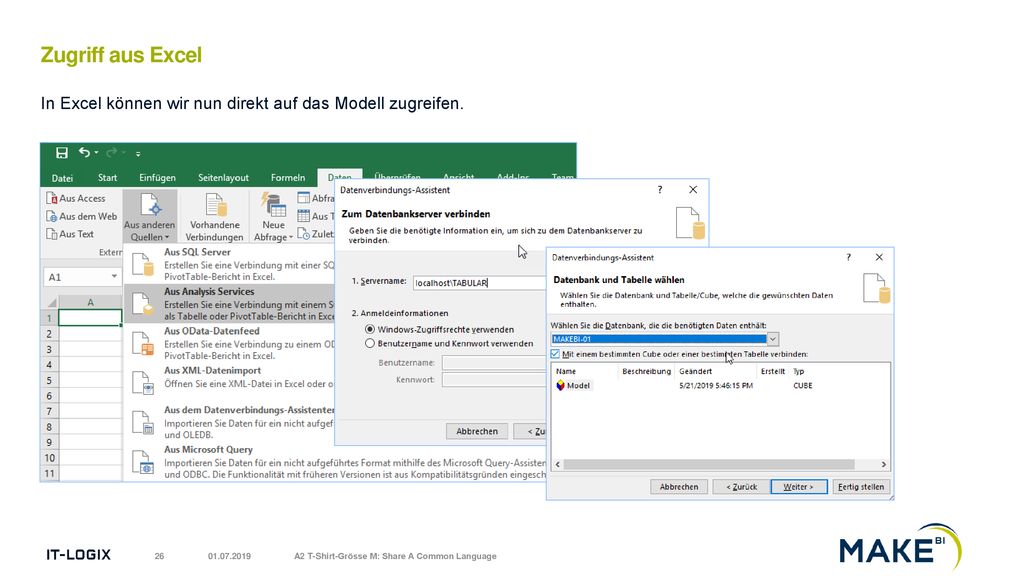
Task: Click Aus Access import icon
Action: pos(52,198)
